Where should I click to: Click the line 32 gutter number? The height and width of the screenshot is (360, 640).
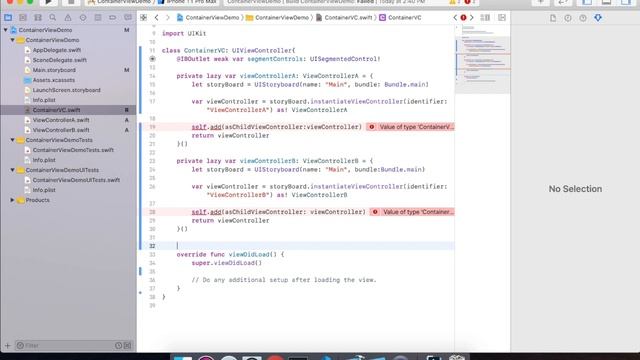click(152, 246)
